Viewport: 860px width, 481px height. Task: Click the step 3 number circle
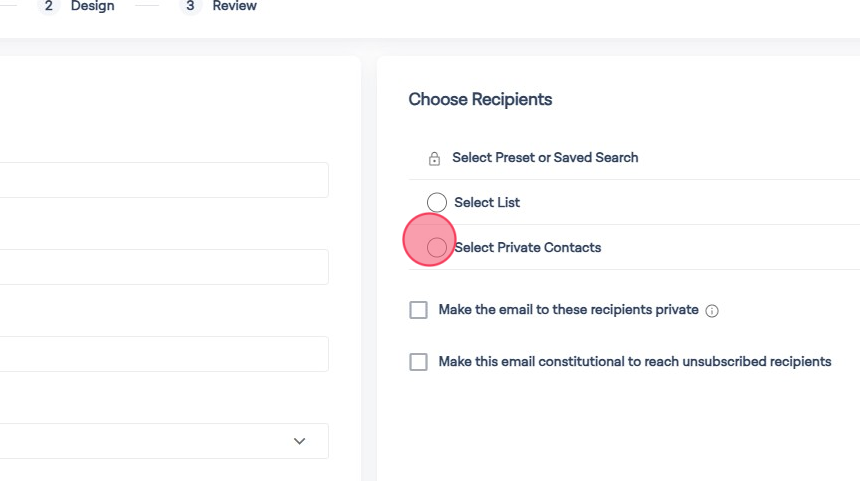tap(190, 6)
